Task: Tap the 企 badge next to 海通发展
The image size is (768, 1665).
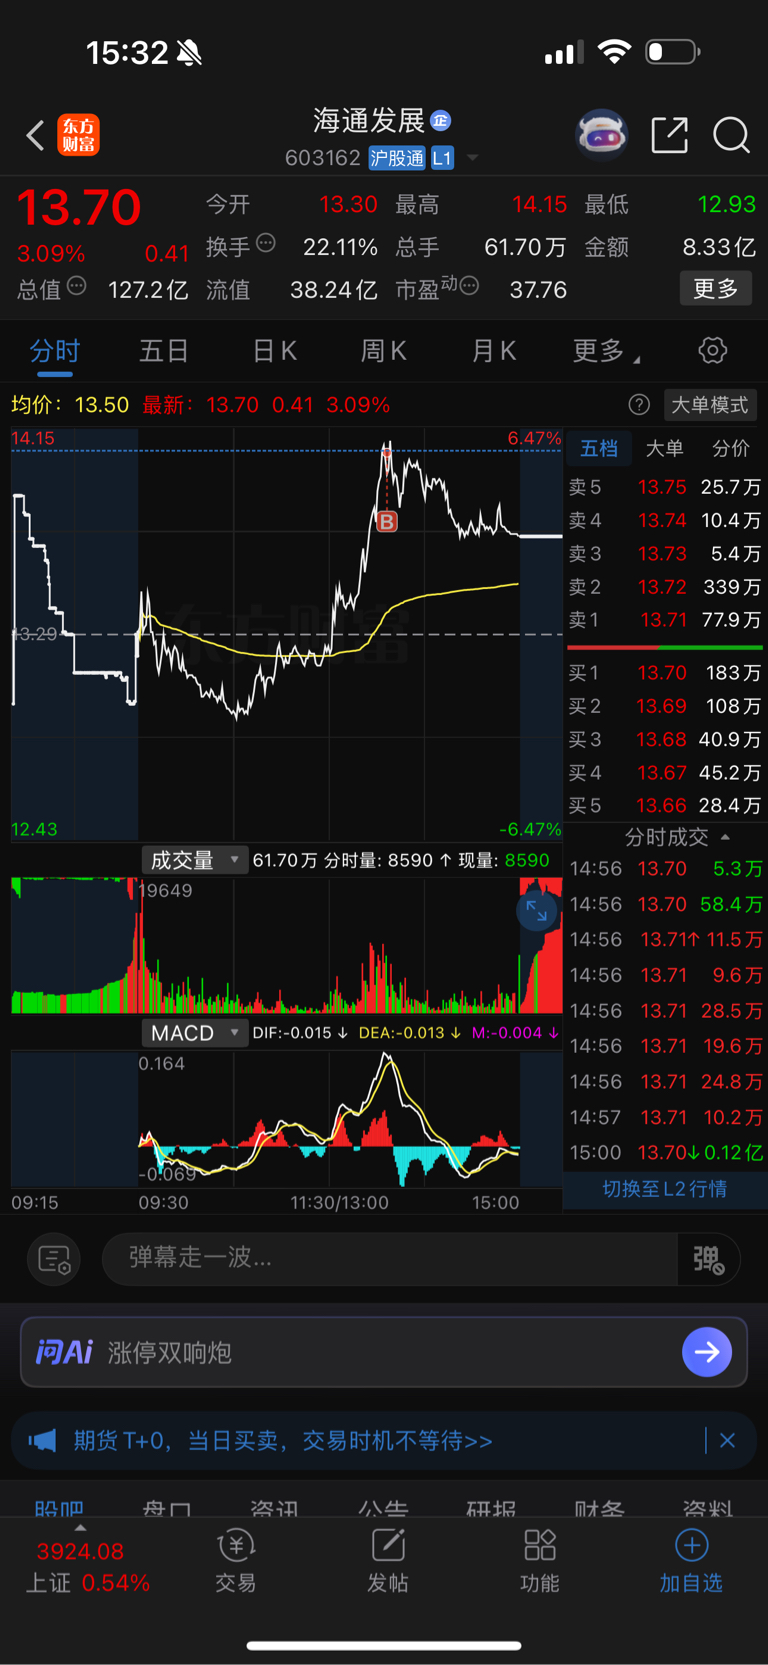Action: pos(440,121)
